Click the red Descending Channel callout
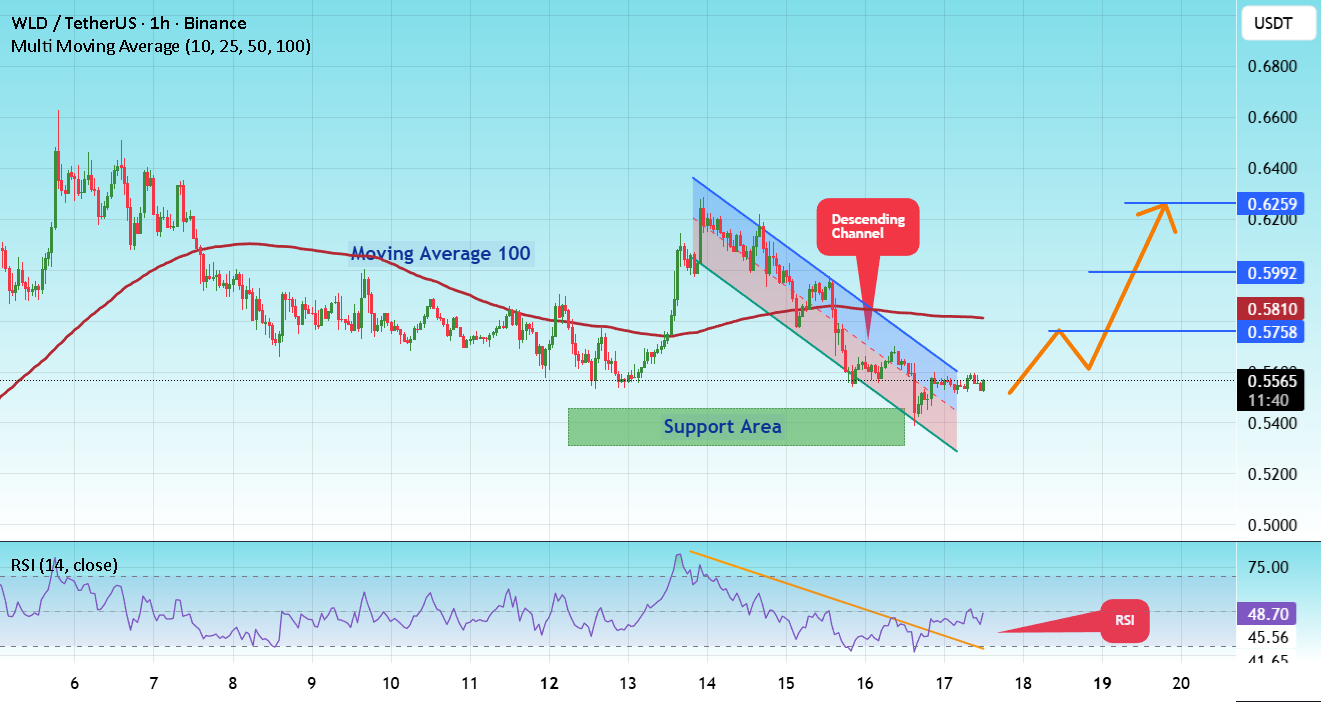Screen dimensions: 1321x702 coord(868,226)
